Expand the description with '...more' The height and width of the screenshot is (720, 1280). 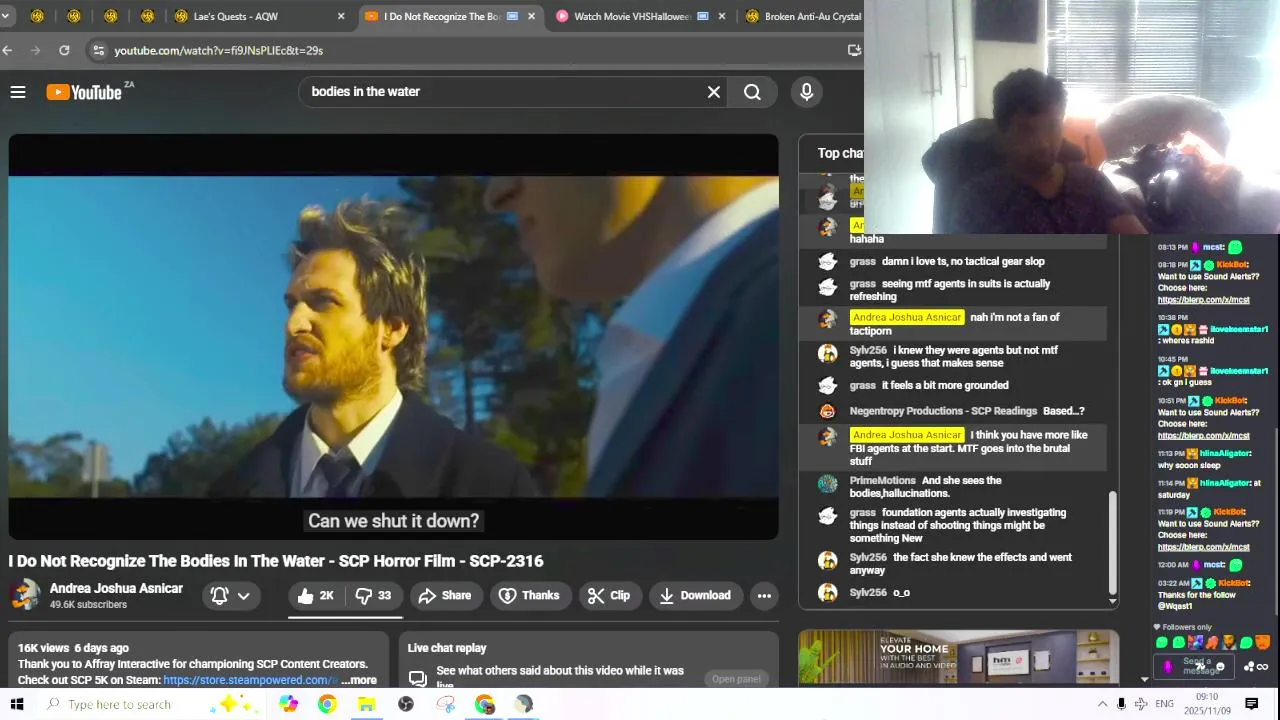click(359, 680)
